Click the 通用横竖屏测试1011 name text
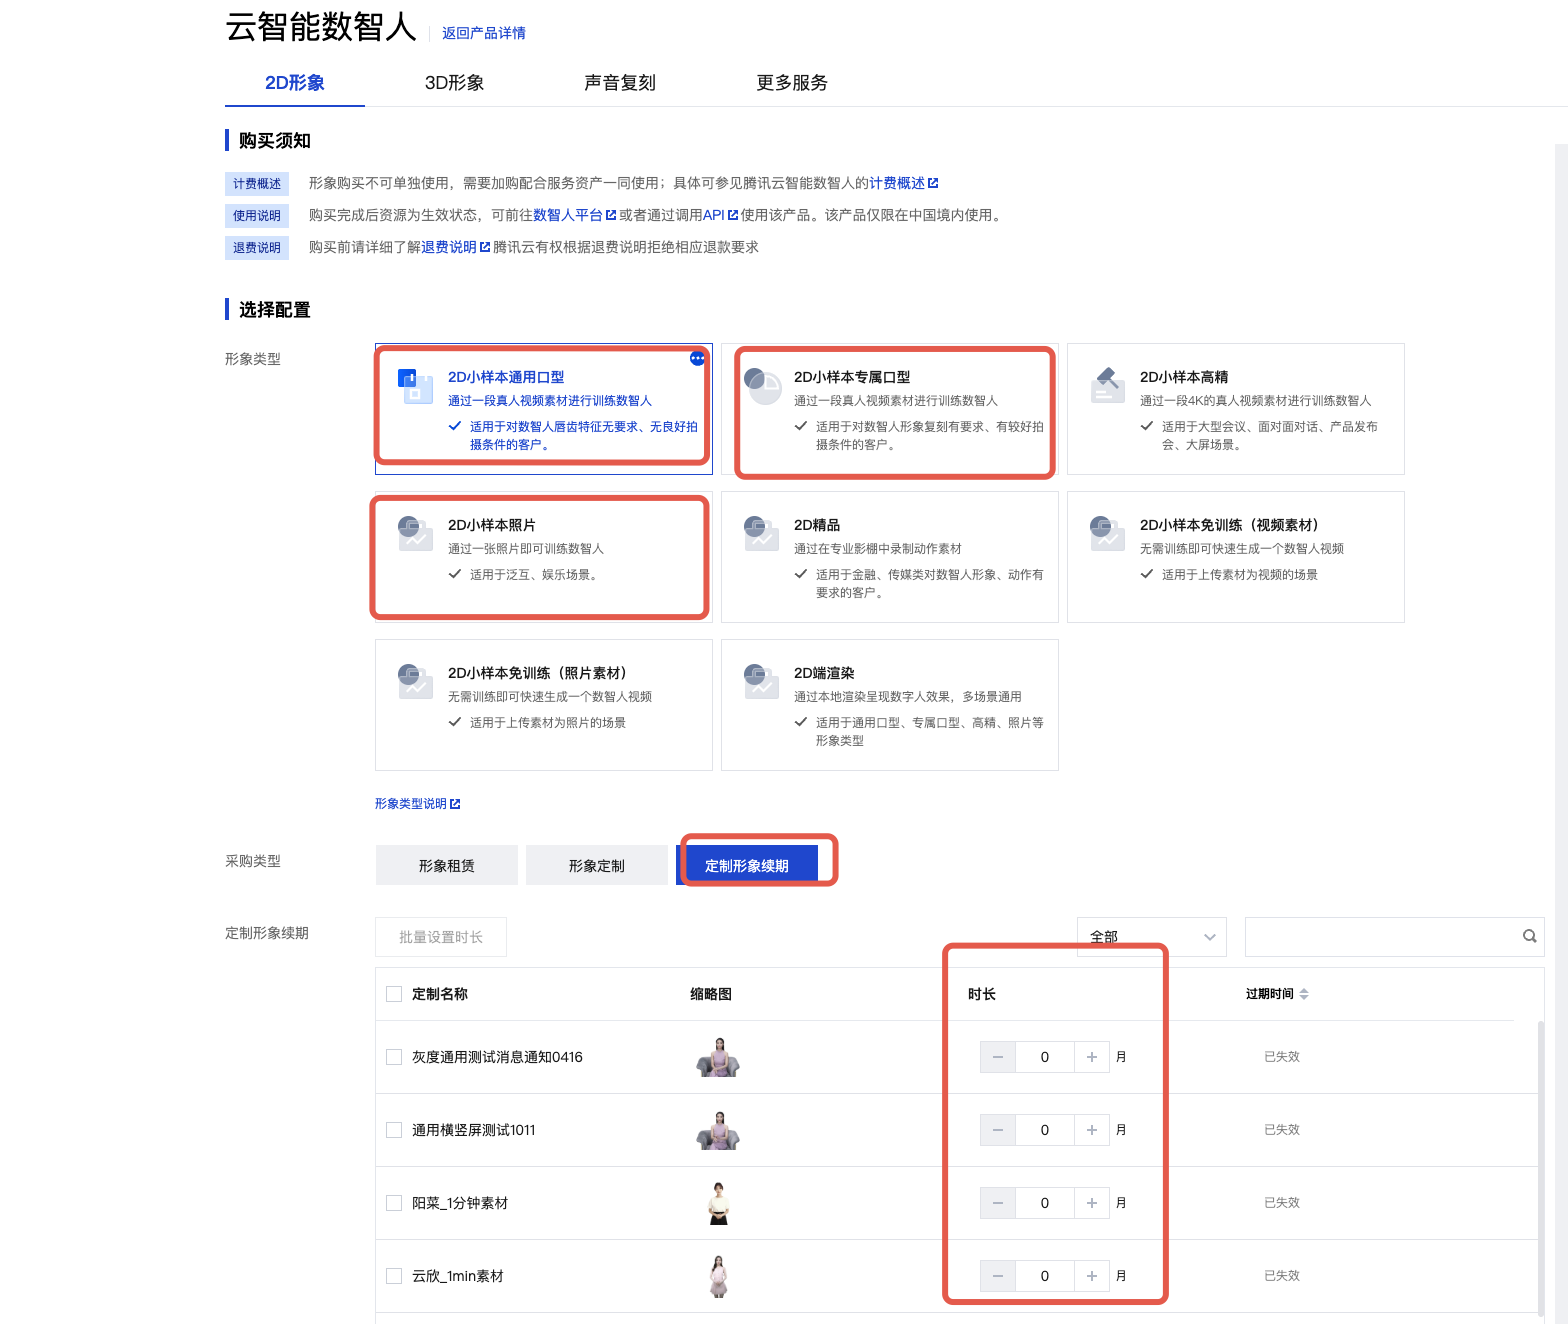Screen dimensions: 1568x1324 (x=474, y=1130)
